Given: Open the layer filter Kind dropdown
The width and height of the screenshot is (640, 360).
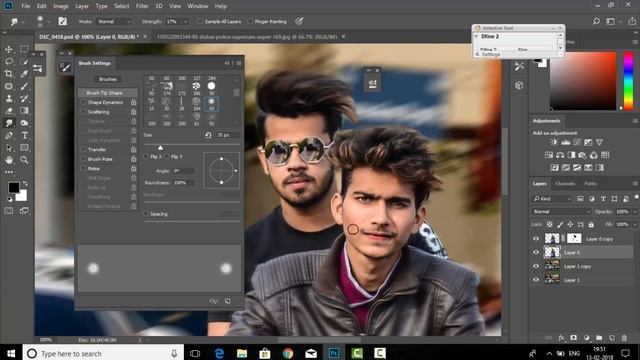Looking at the screenshot, I should [552, 199].
